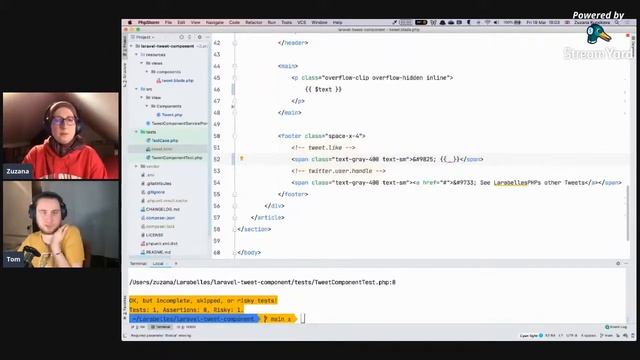Open README.md in project tree

click(x=156, y=252)
